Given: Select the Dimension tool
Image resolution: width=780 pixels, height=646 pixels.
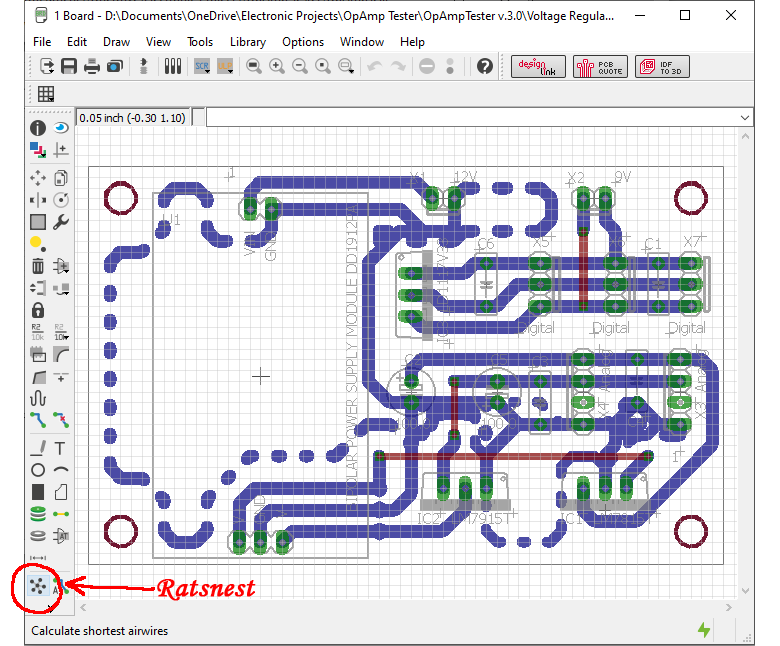Looking at the screenshot, I should point(38,558).
